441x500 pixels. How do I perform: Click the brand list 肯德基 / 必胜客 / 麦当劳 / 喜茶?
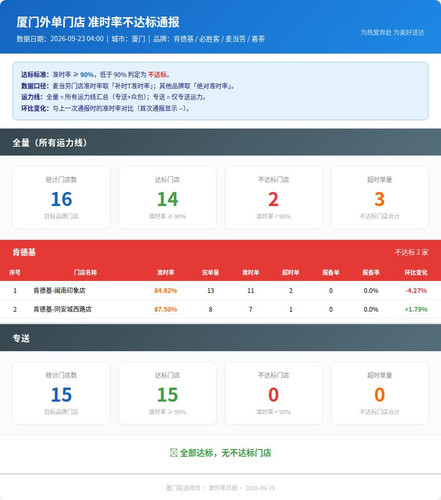(219, 39)
